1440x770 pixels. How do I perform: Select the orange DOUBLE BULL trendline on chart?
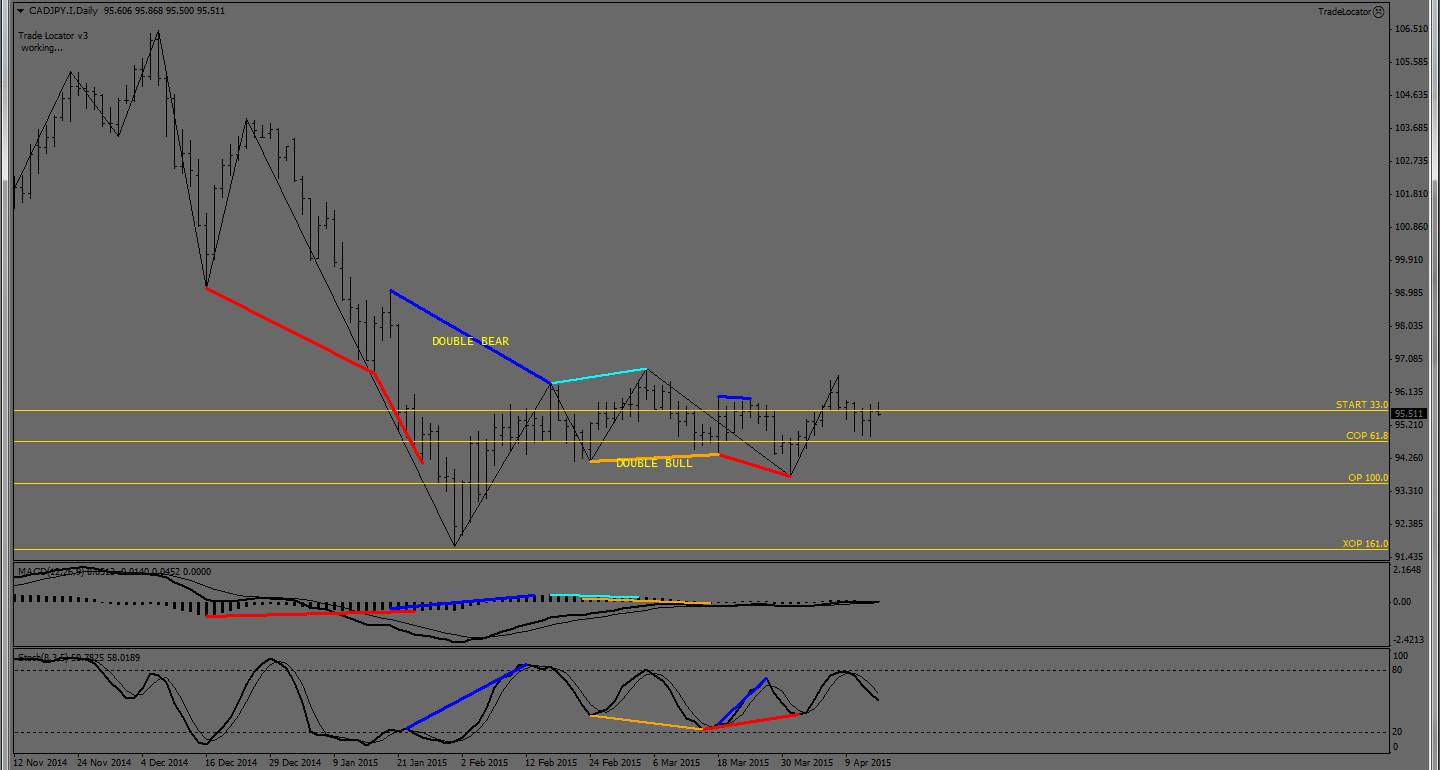tap(655, 458)
